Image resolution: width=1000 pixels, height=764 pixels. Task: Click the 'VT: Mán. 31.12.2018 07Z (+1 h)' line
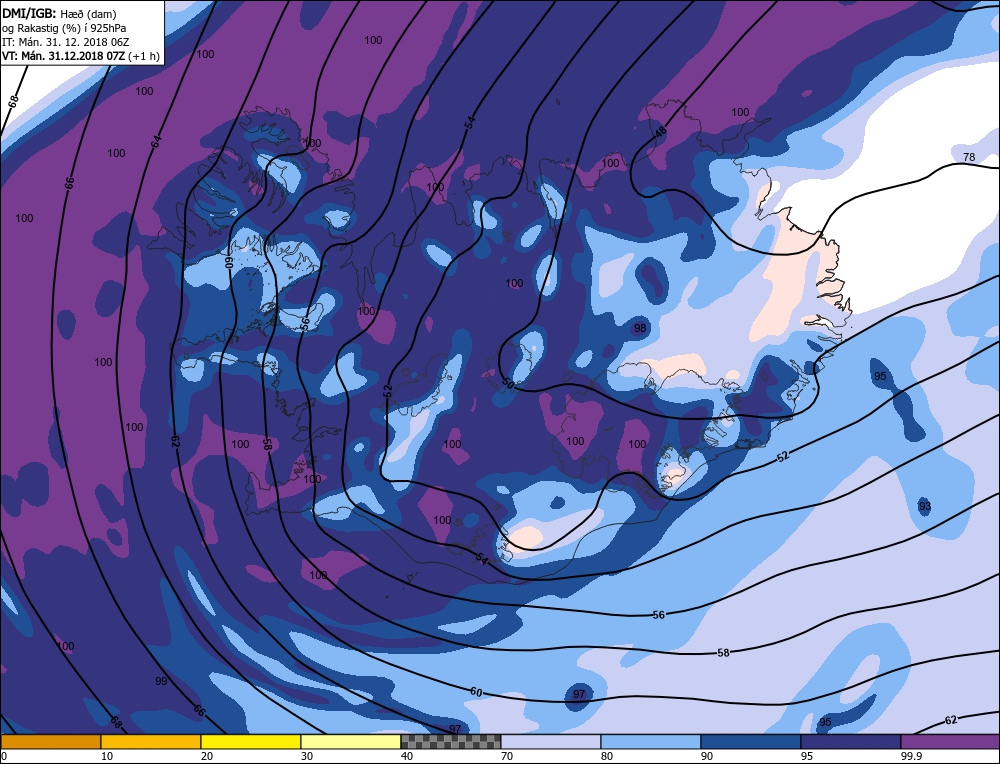pos(80,56)
